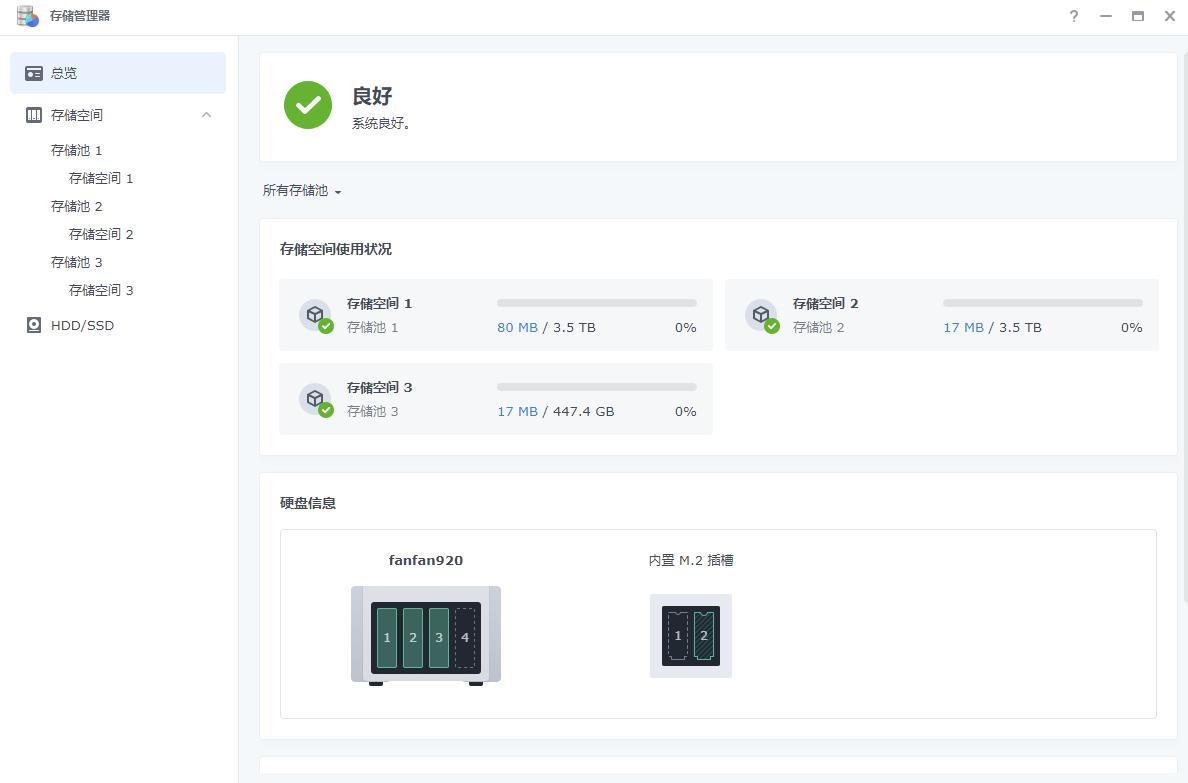Click the green health status checkmark icon

[x=307, y=105]
